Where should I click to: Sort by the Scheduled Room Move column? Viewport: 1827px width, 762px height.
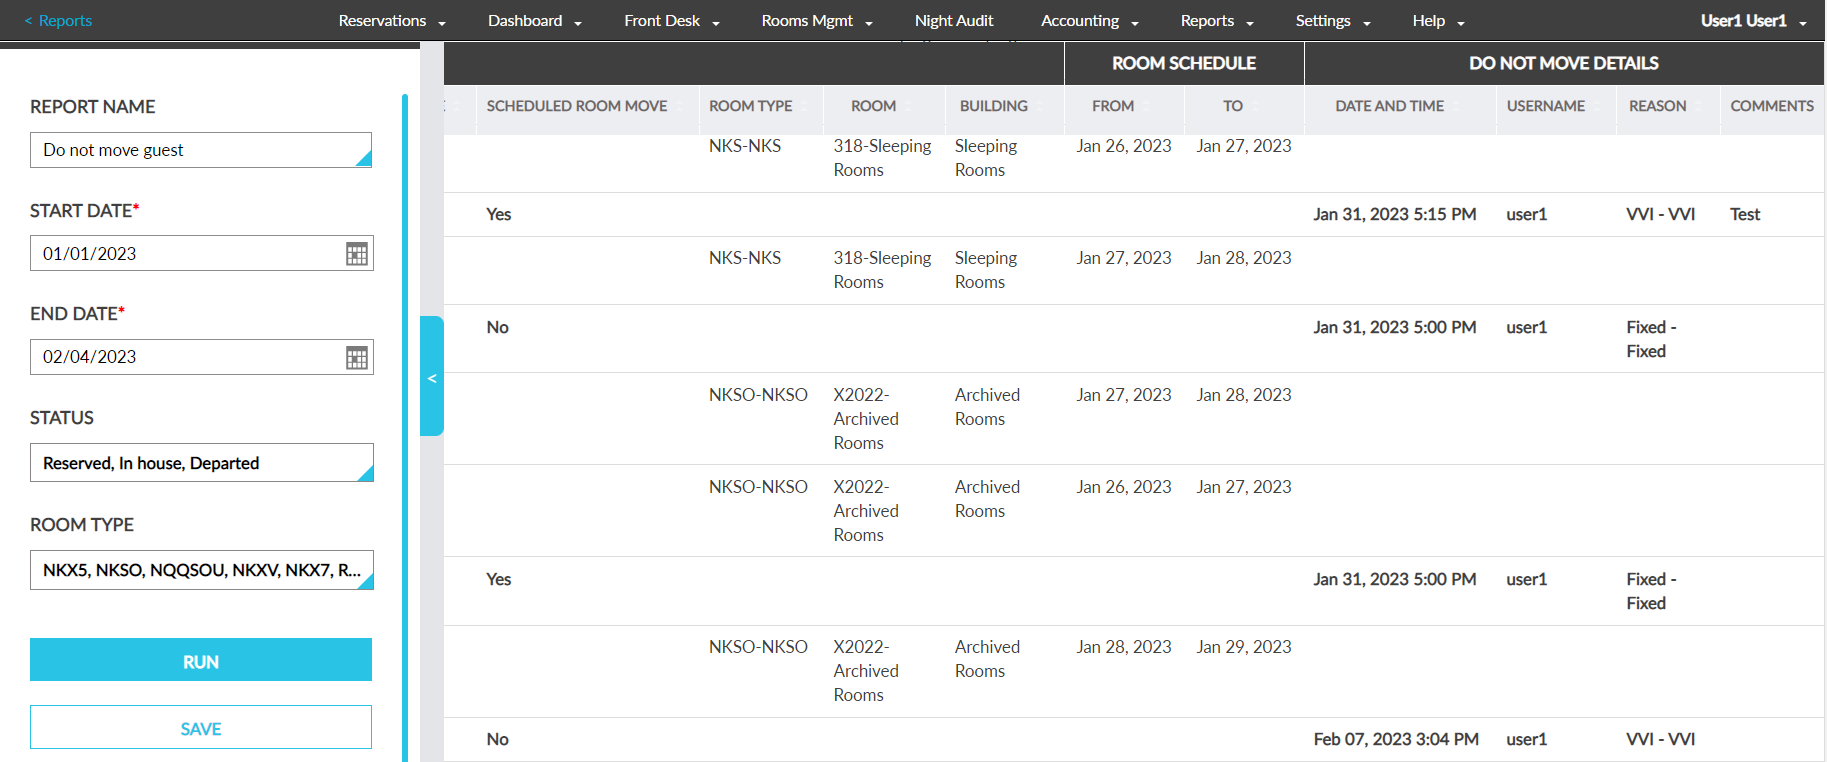pos(576,106)
